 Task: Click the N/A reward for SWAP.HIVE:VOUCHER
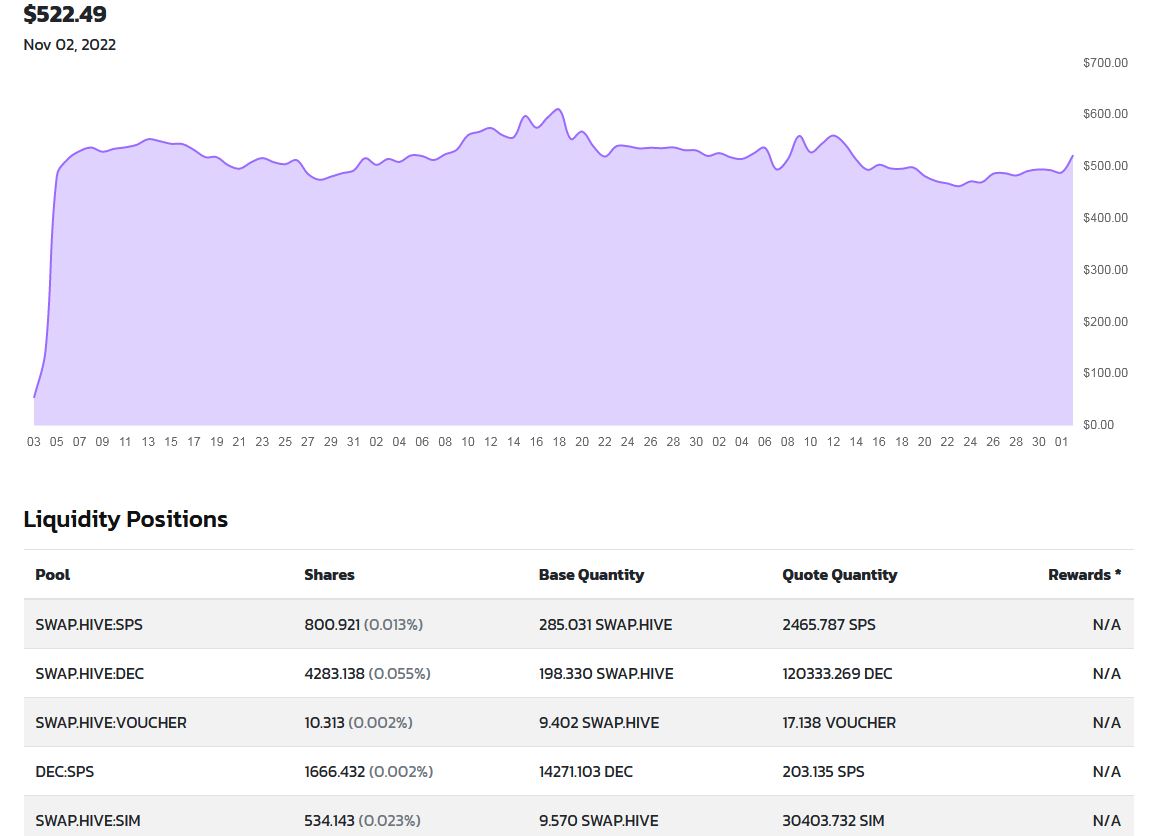click(x=1106, y=723)
